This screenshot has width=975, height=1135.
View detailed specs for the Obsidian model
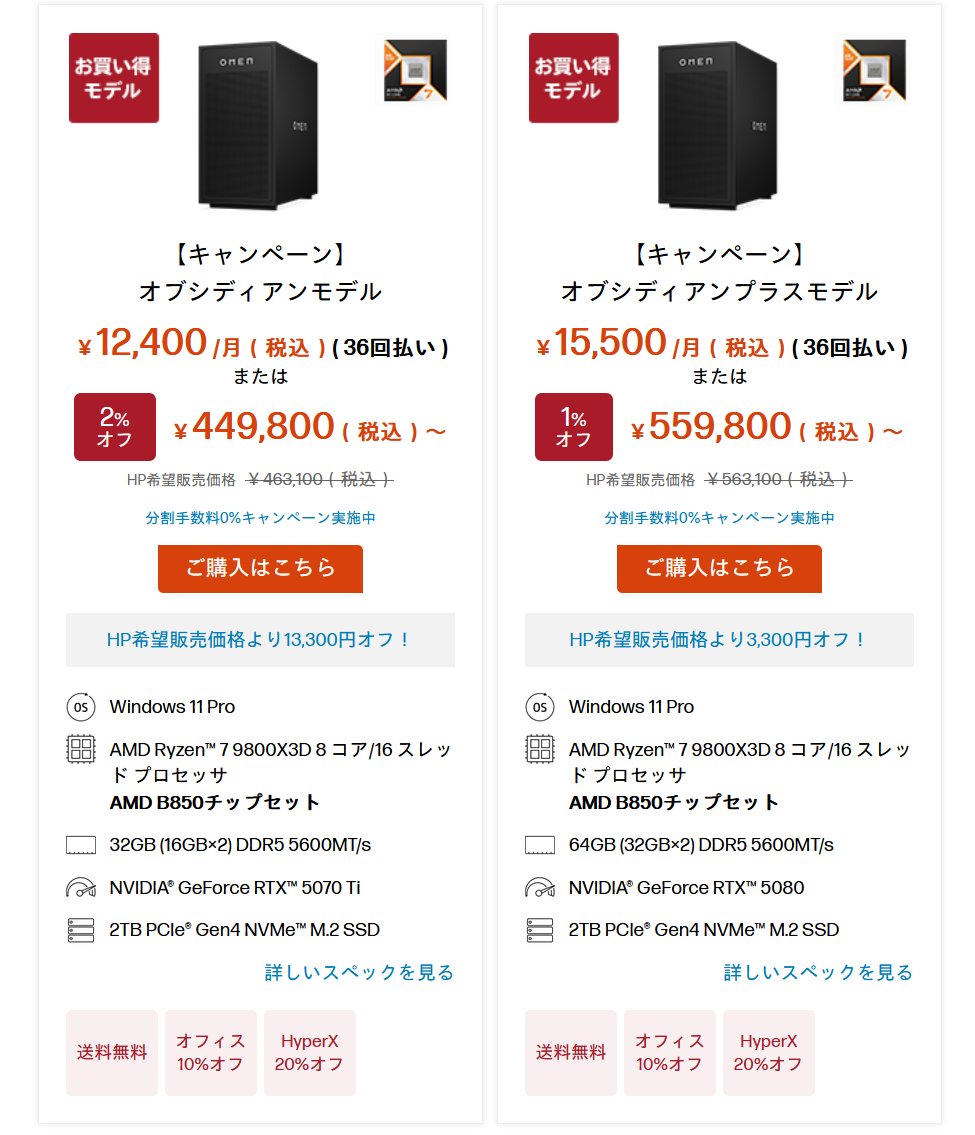click(359, 972)
